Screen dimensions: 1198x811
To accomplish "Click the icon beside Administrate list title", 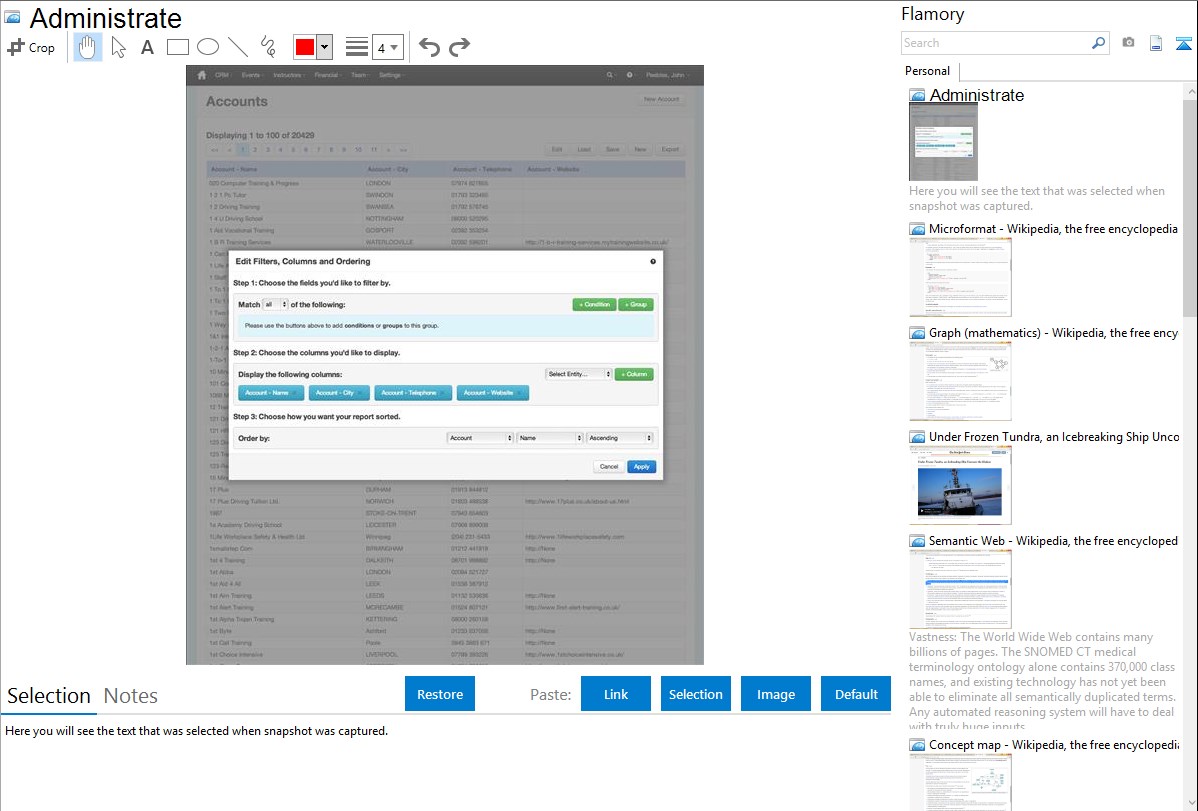I will (x=917, y=96).
